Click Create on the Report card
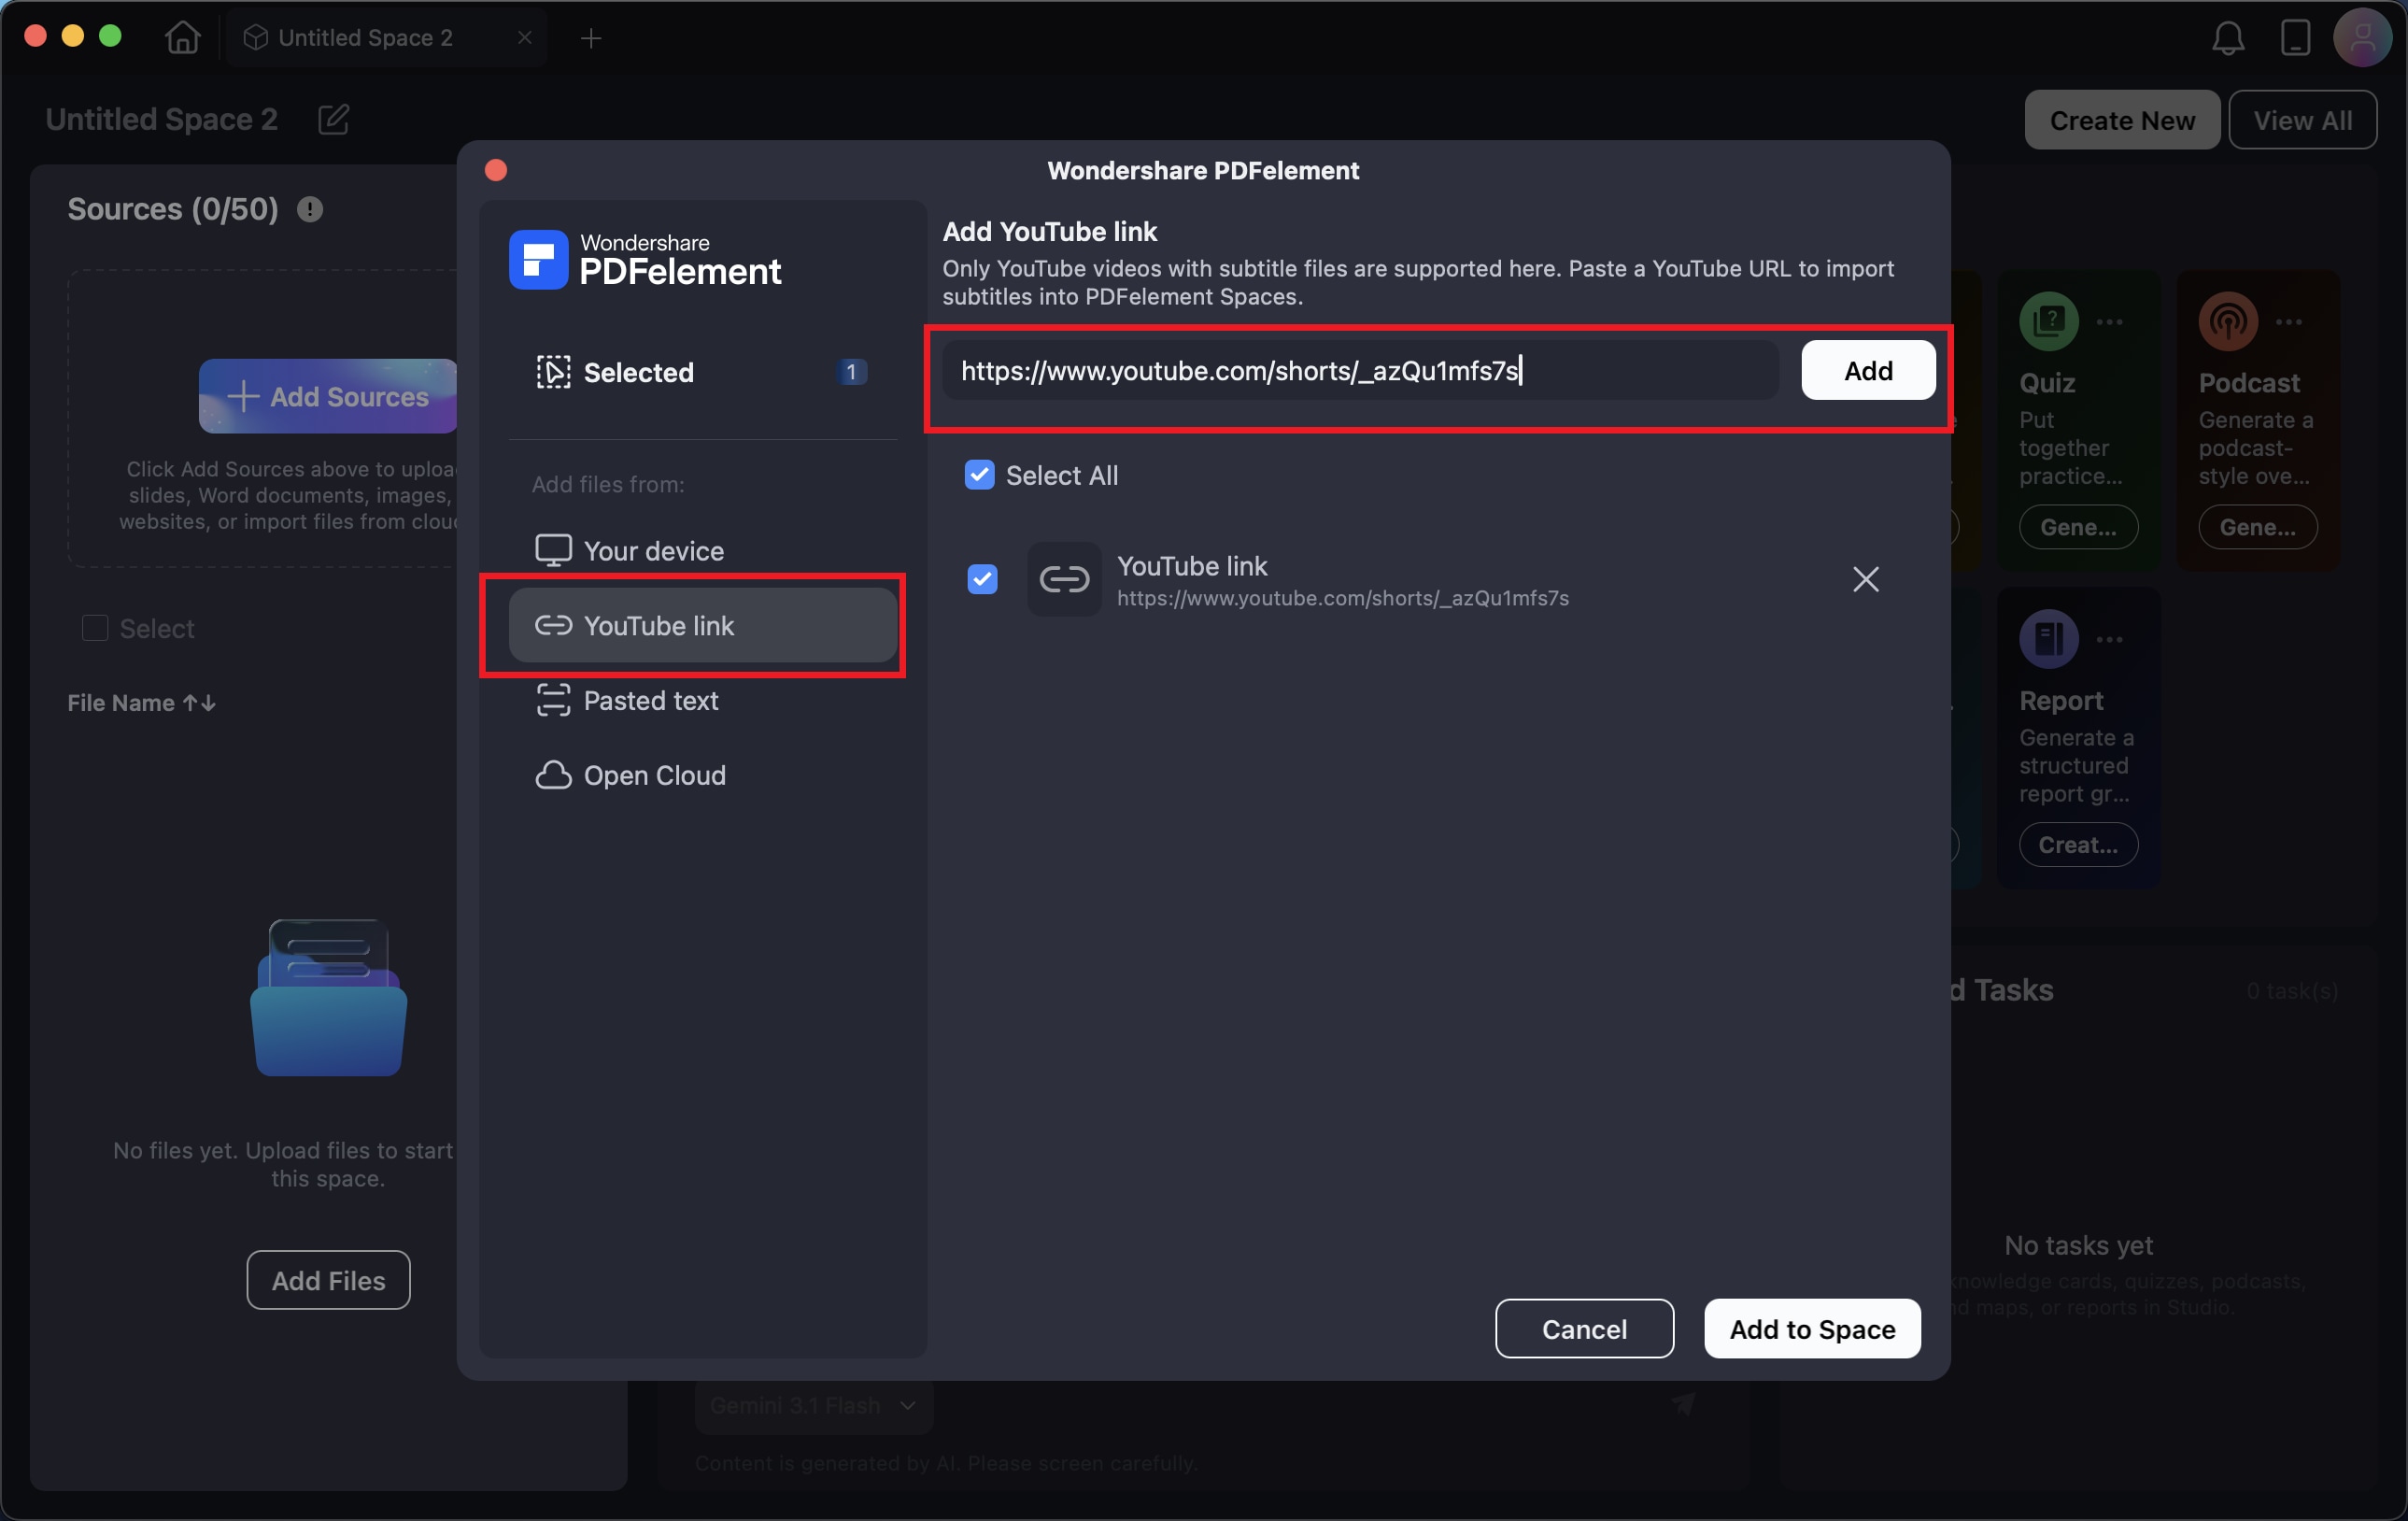The width and height of the screenshot is (2408, 1521). 2078,845
